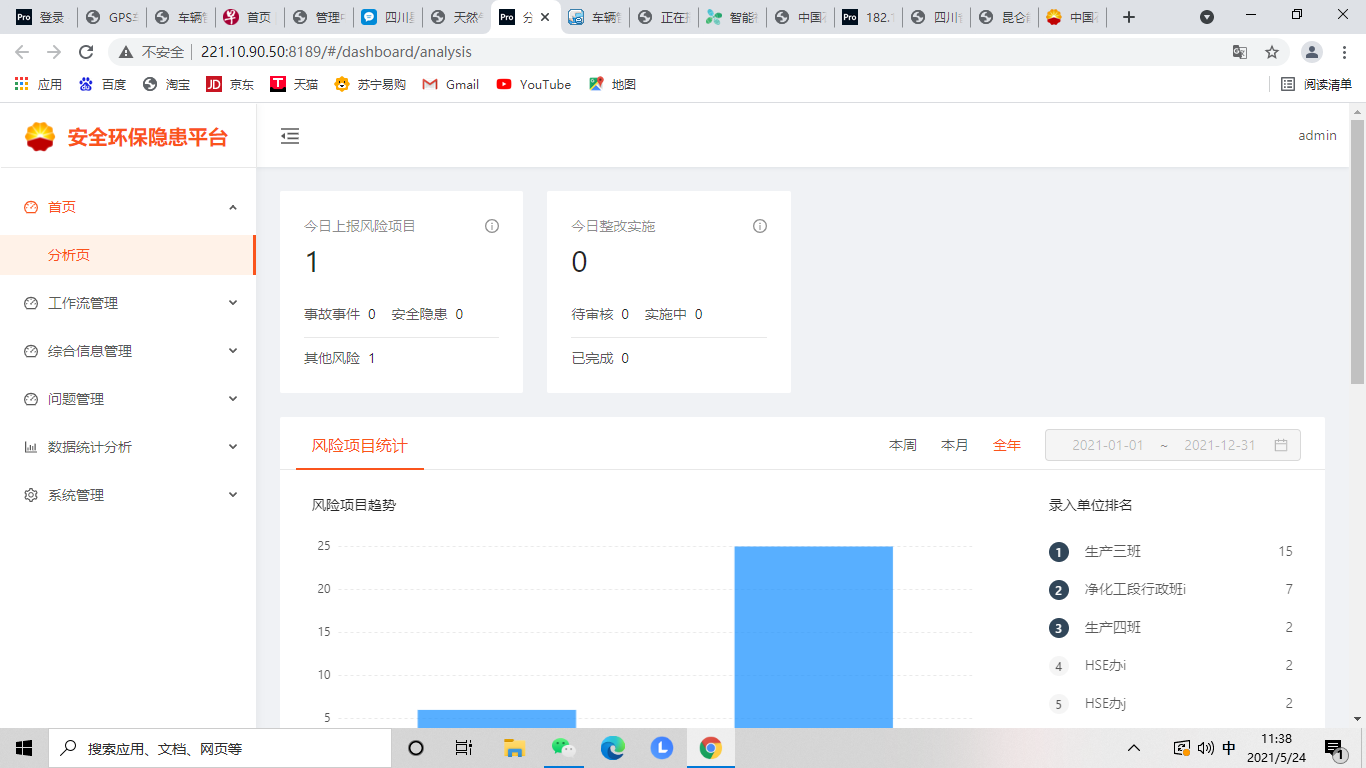Viewport: 1366px width, 768px height.
Task: Click the page vertical scrollbar thumb
Action: pos(1357,252)
